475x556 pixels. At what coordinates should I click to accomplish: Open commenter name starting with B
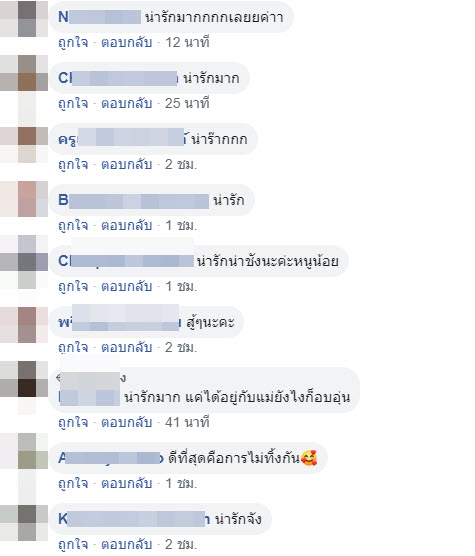[x=134, y=200]
